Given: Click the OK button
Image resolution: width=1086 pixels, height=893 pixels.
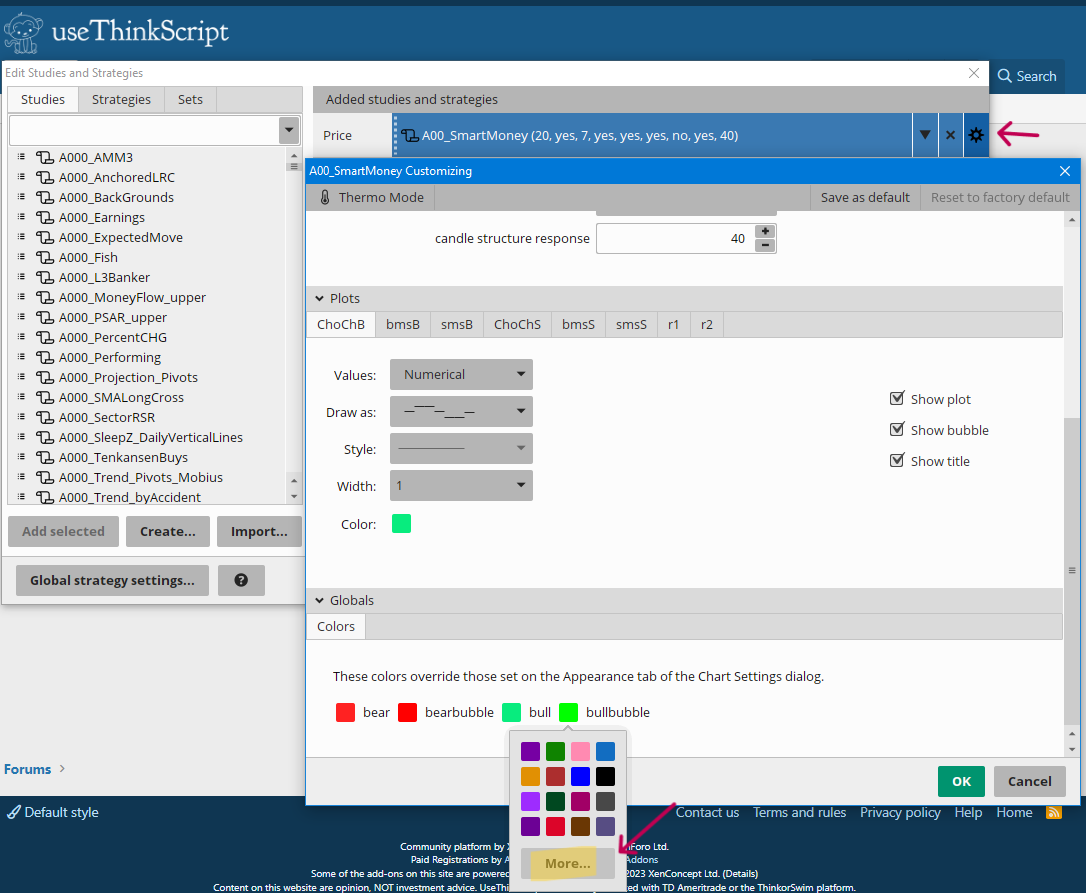Looking at the screenshot, I should pos(961,781).
